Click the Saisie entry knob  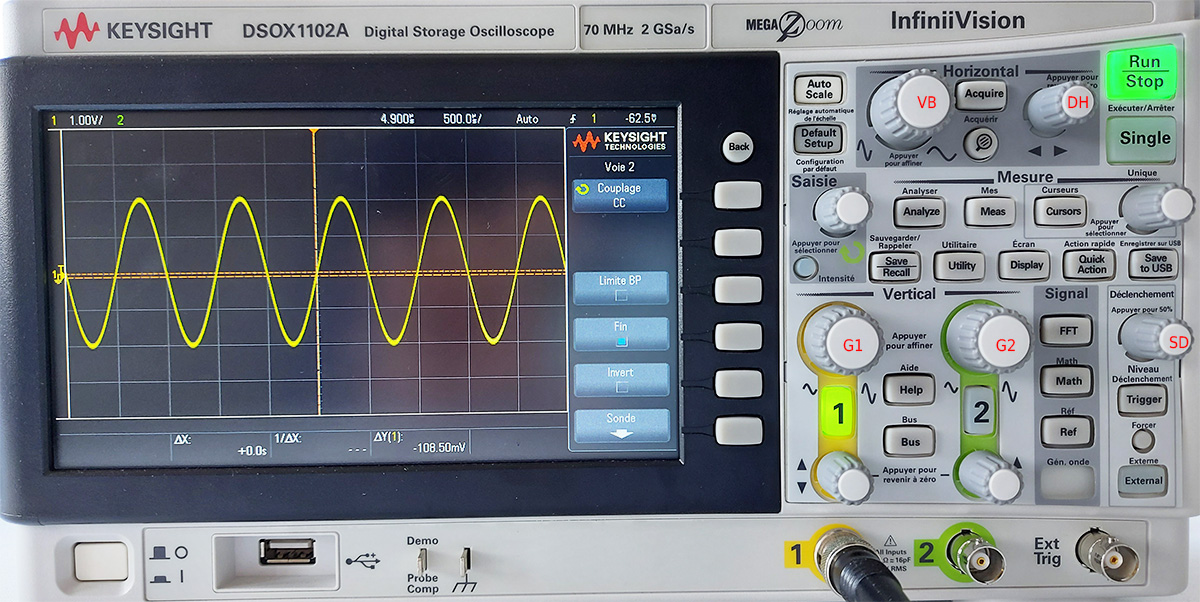coord(843,212)
